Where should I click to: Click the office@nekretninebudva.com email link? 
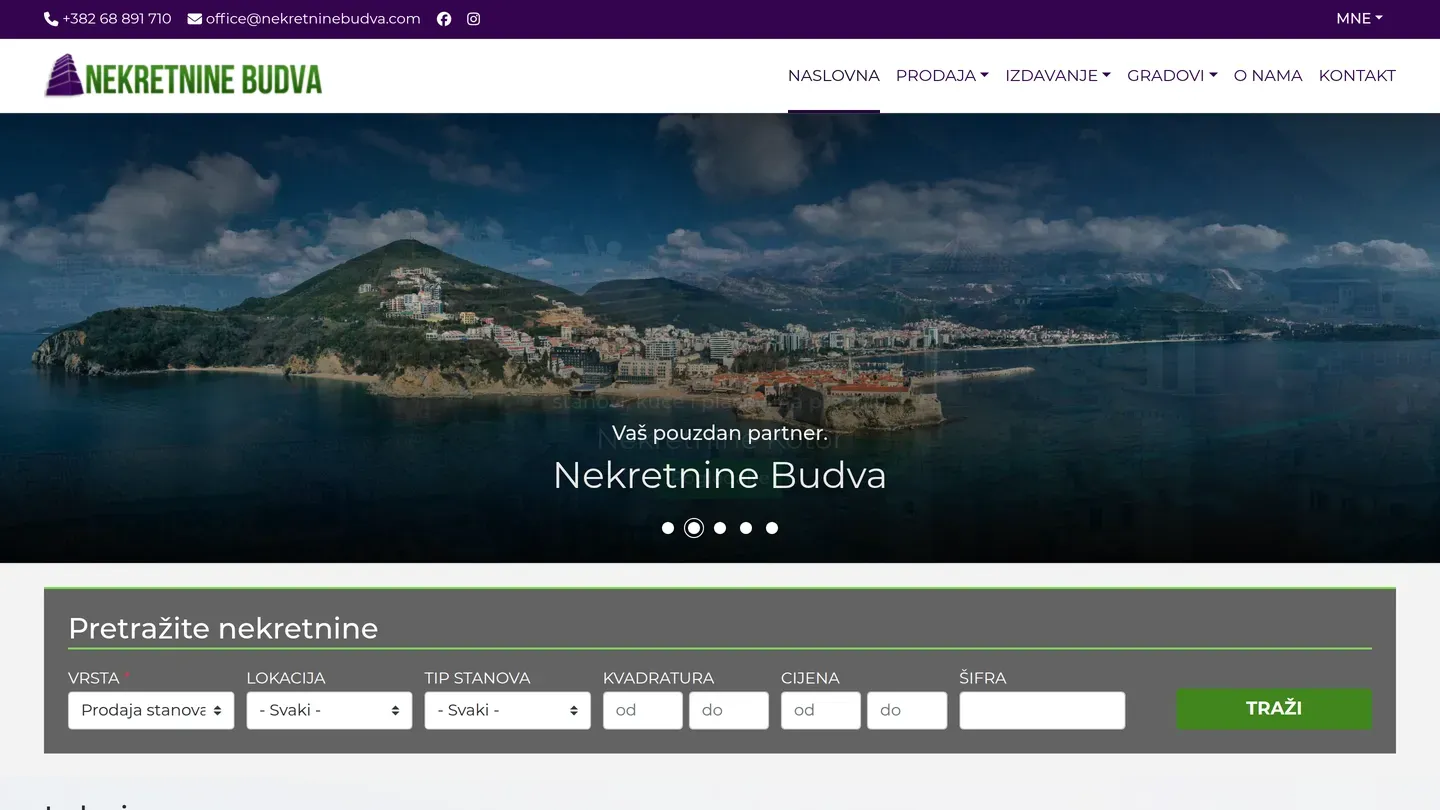click(304, 19)
